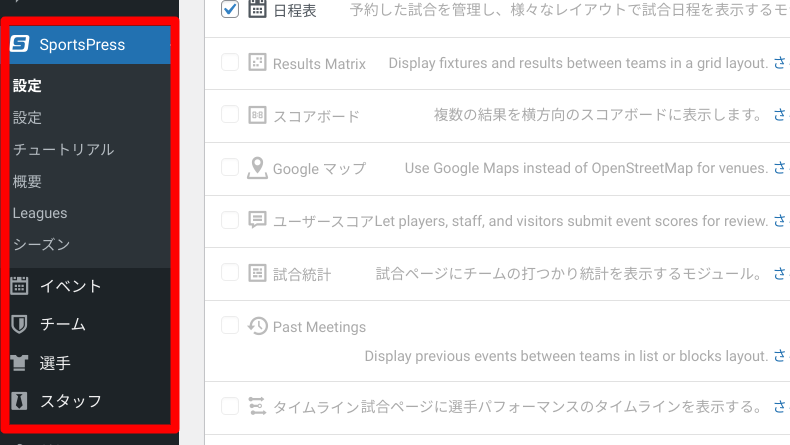Open シーズン submenu entry
This screenshot has height=445, width=790.
point(41,245)
